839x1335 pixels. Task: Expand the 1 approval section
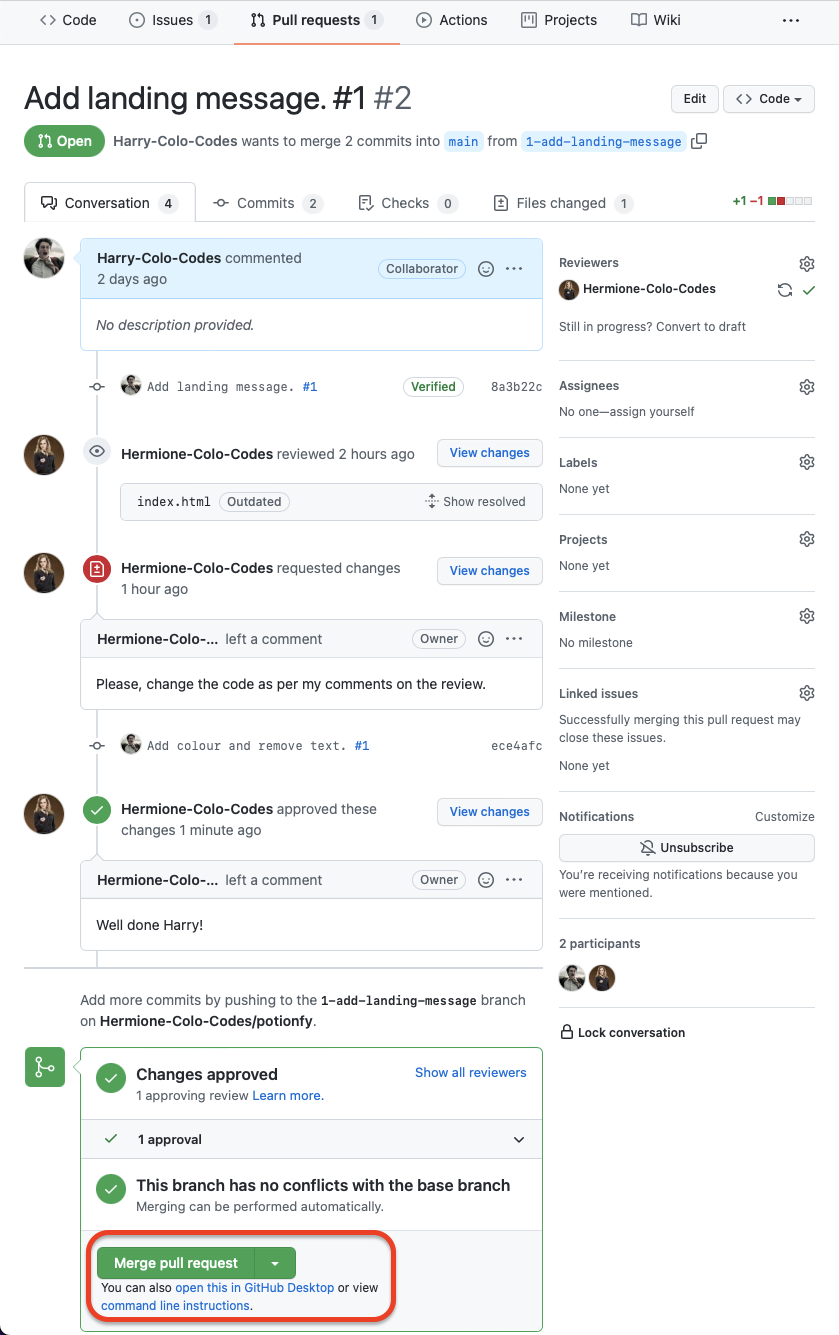[x=518, y=1140]
